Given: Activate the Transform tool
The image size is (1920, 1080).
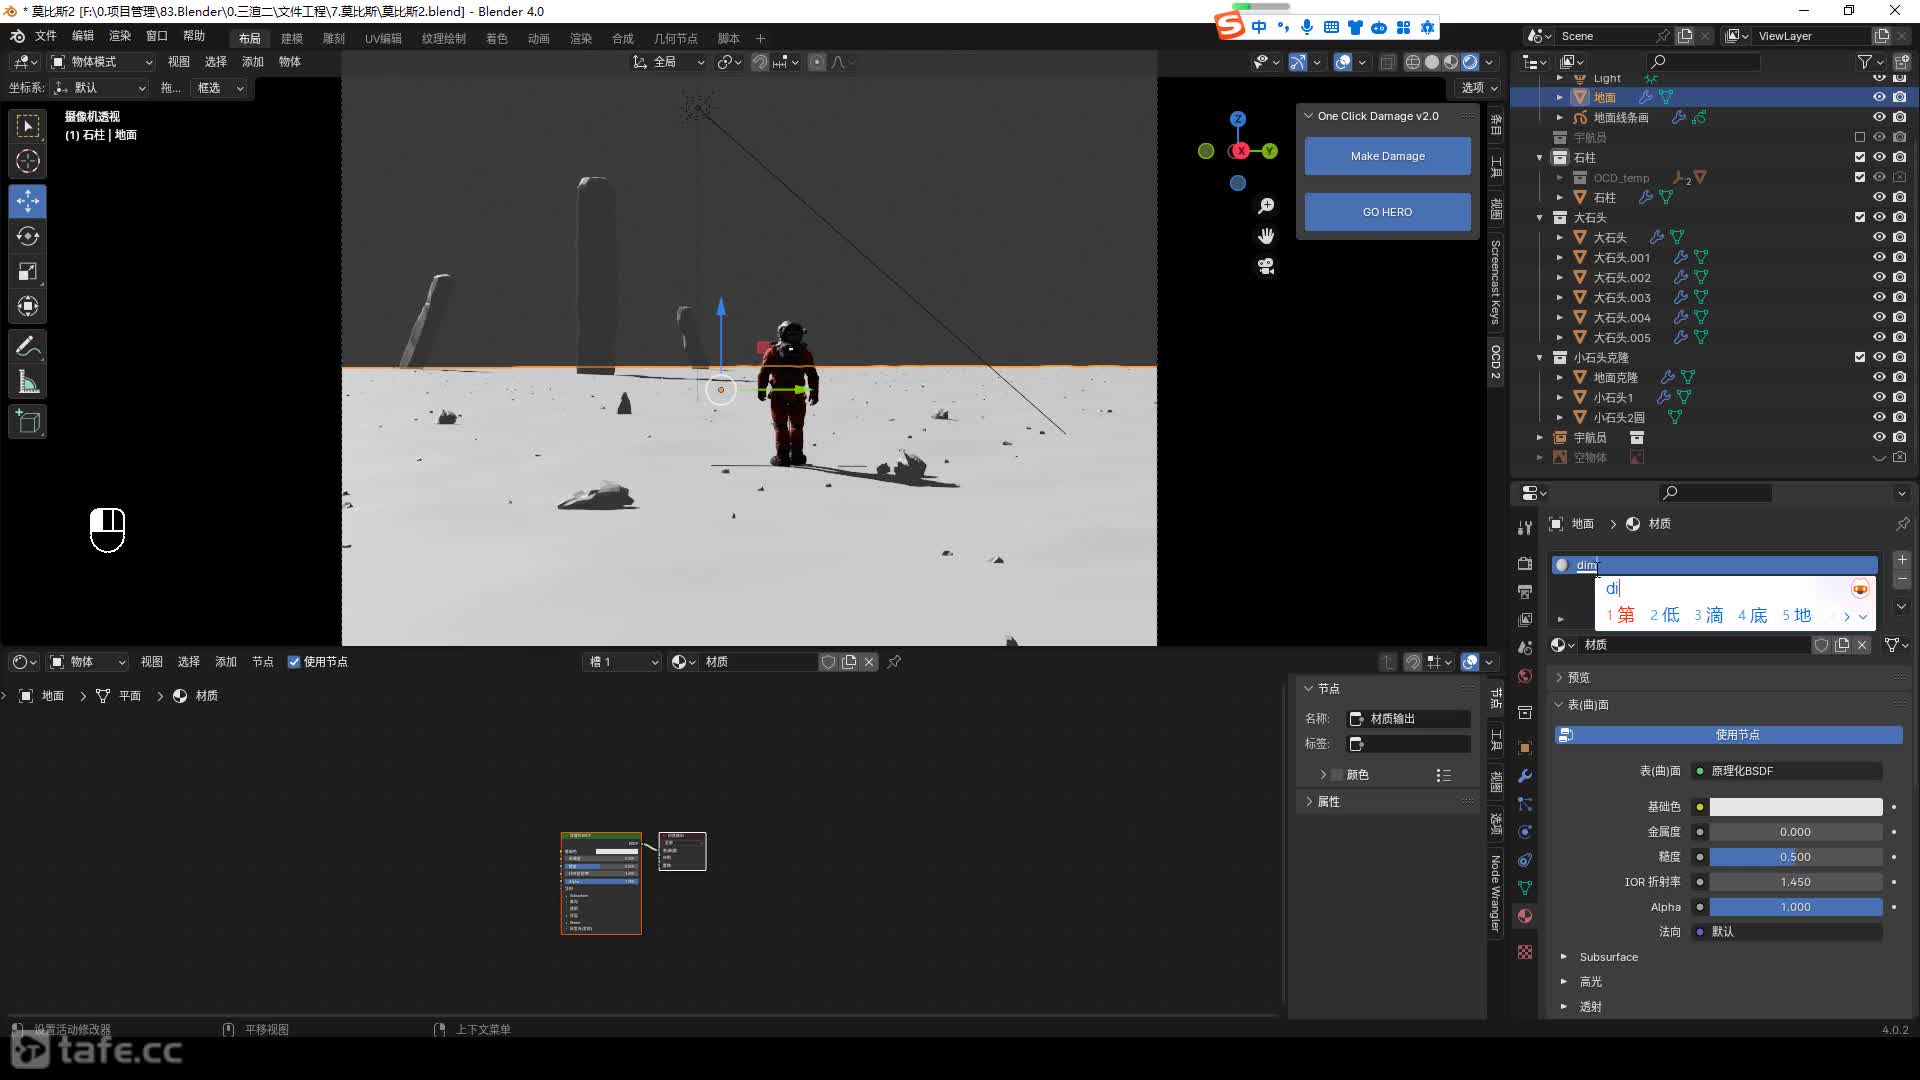Looking at the screenshot, I should [x=28, y=306].
